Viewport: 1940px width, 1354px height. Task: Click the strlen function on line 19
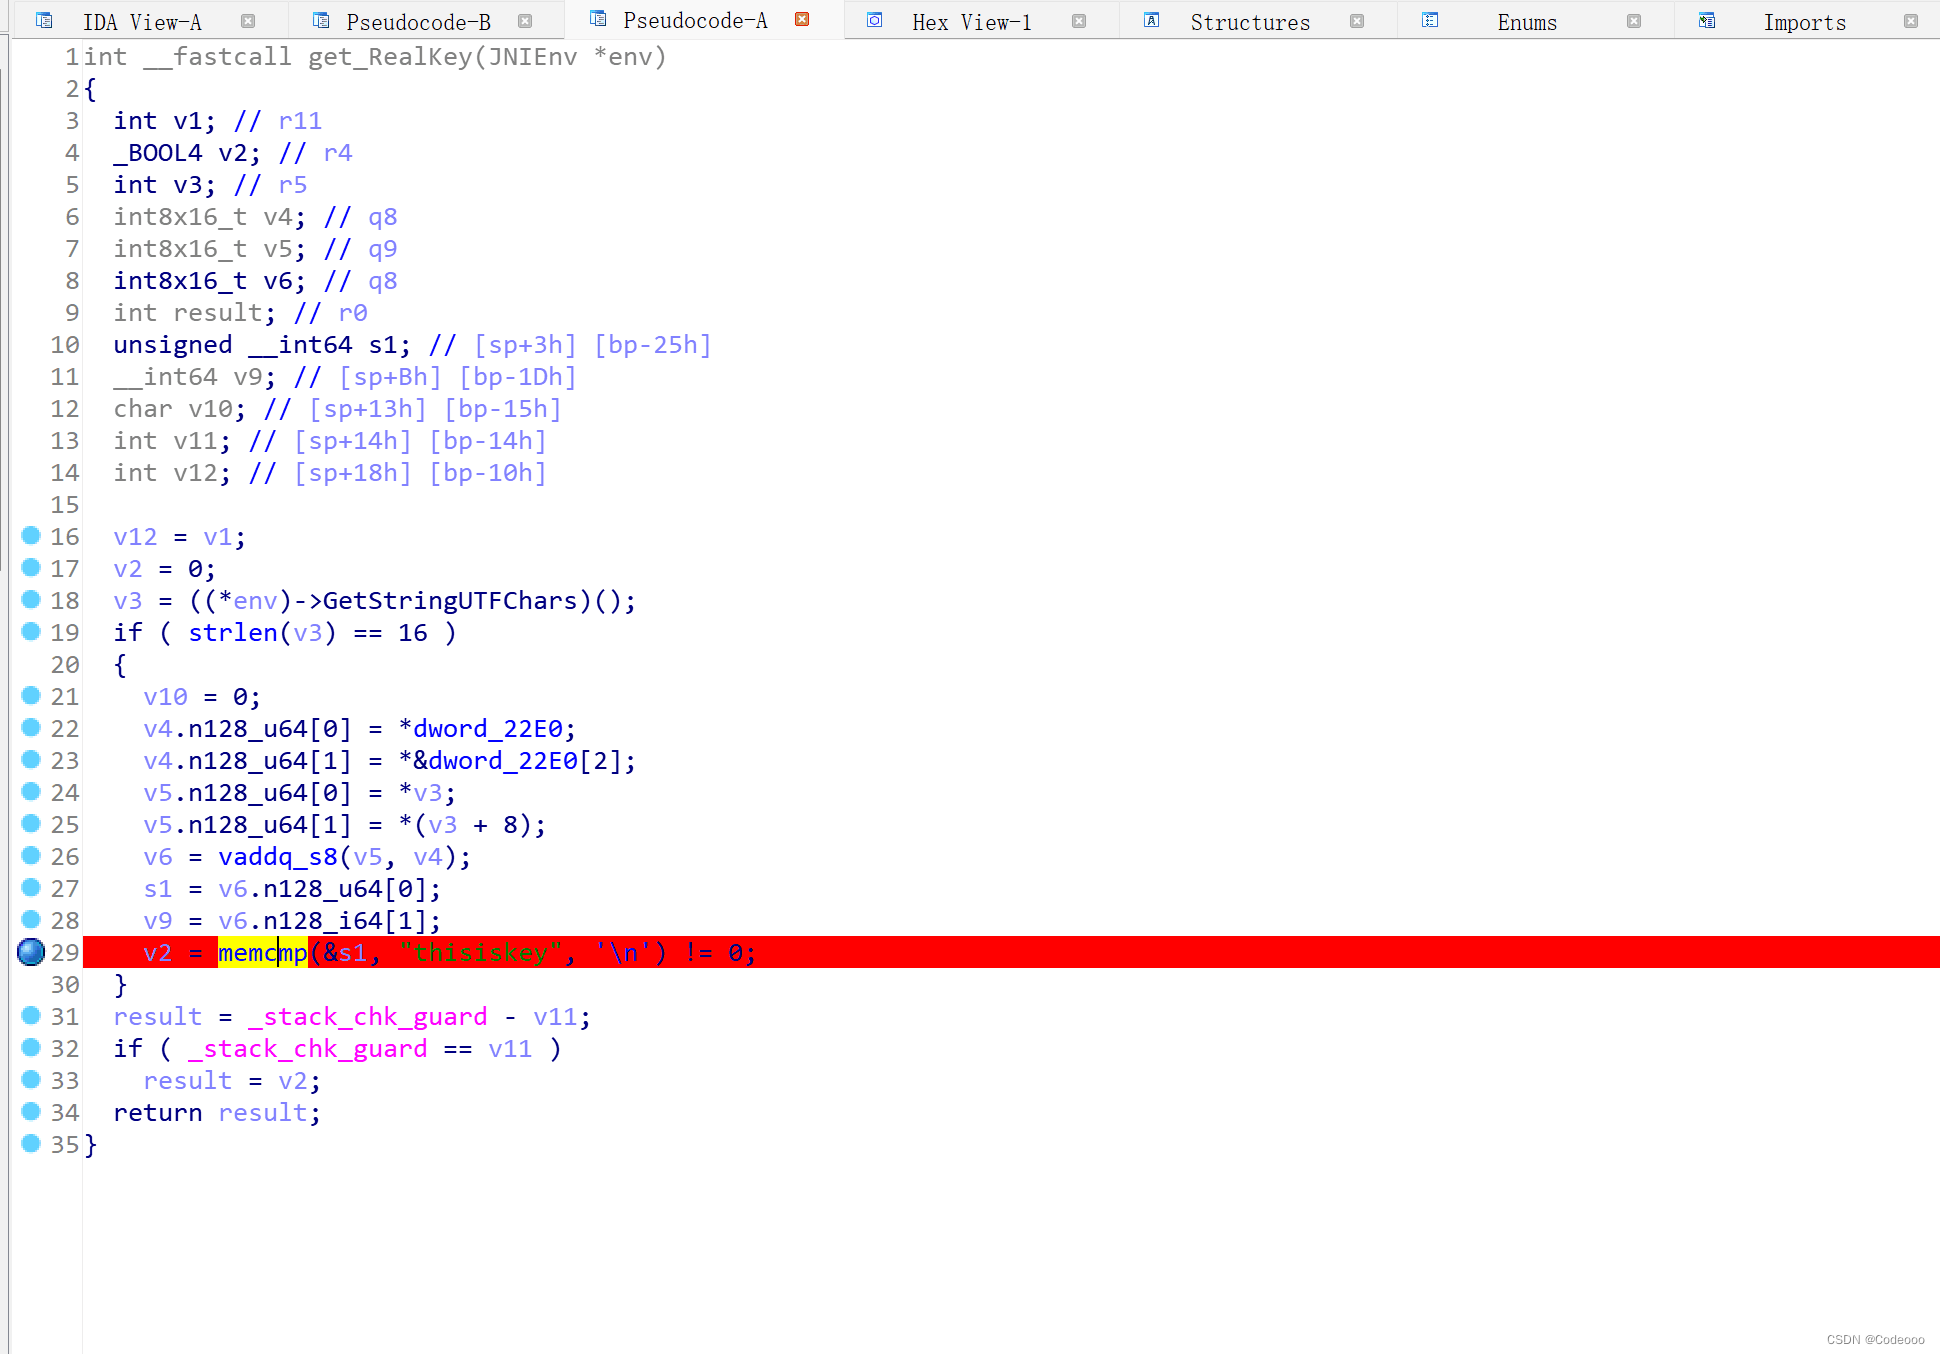point(233,633)
